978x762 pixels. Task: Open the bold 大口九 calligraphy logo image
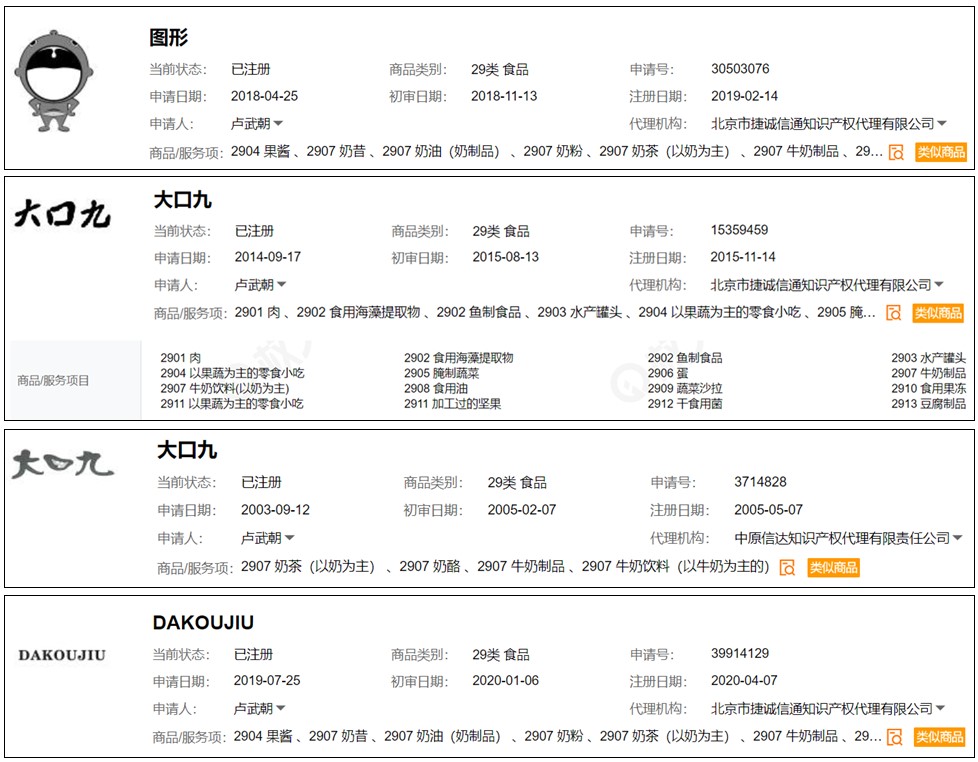pyautogui.click(x=62, y=213)
